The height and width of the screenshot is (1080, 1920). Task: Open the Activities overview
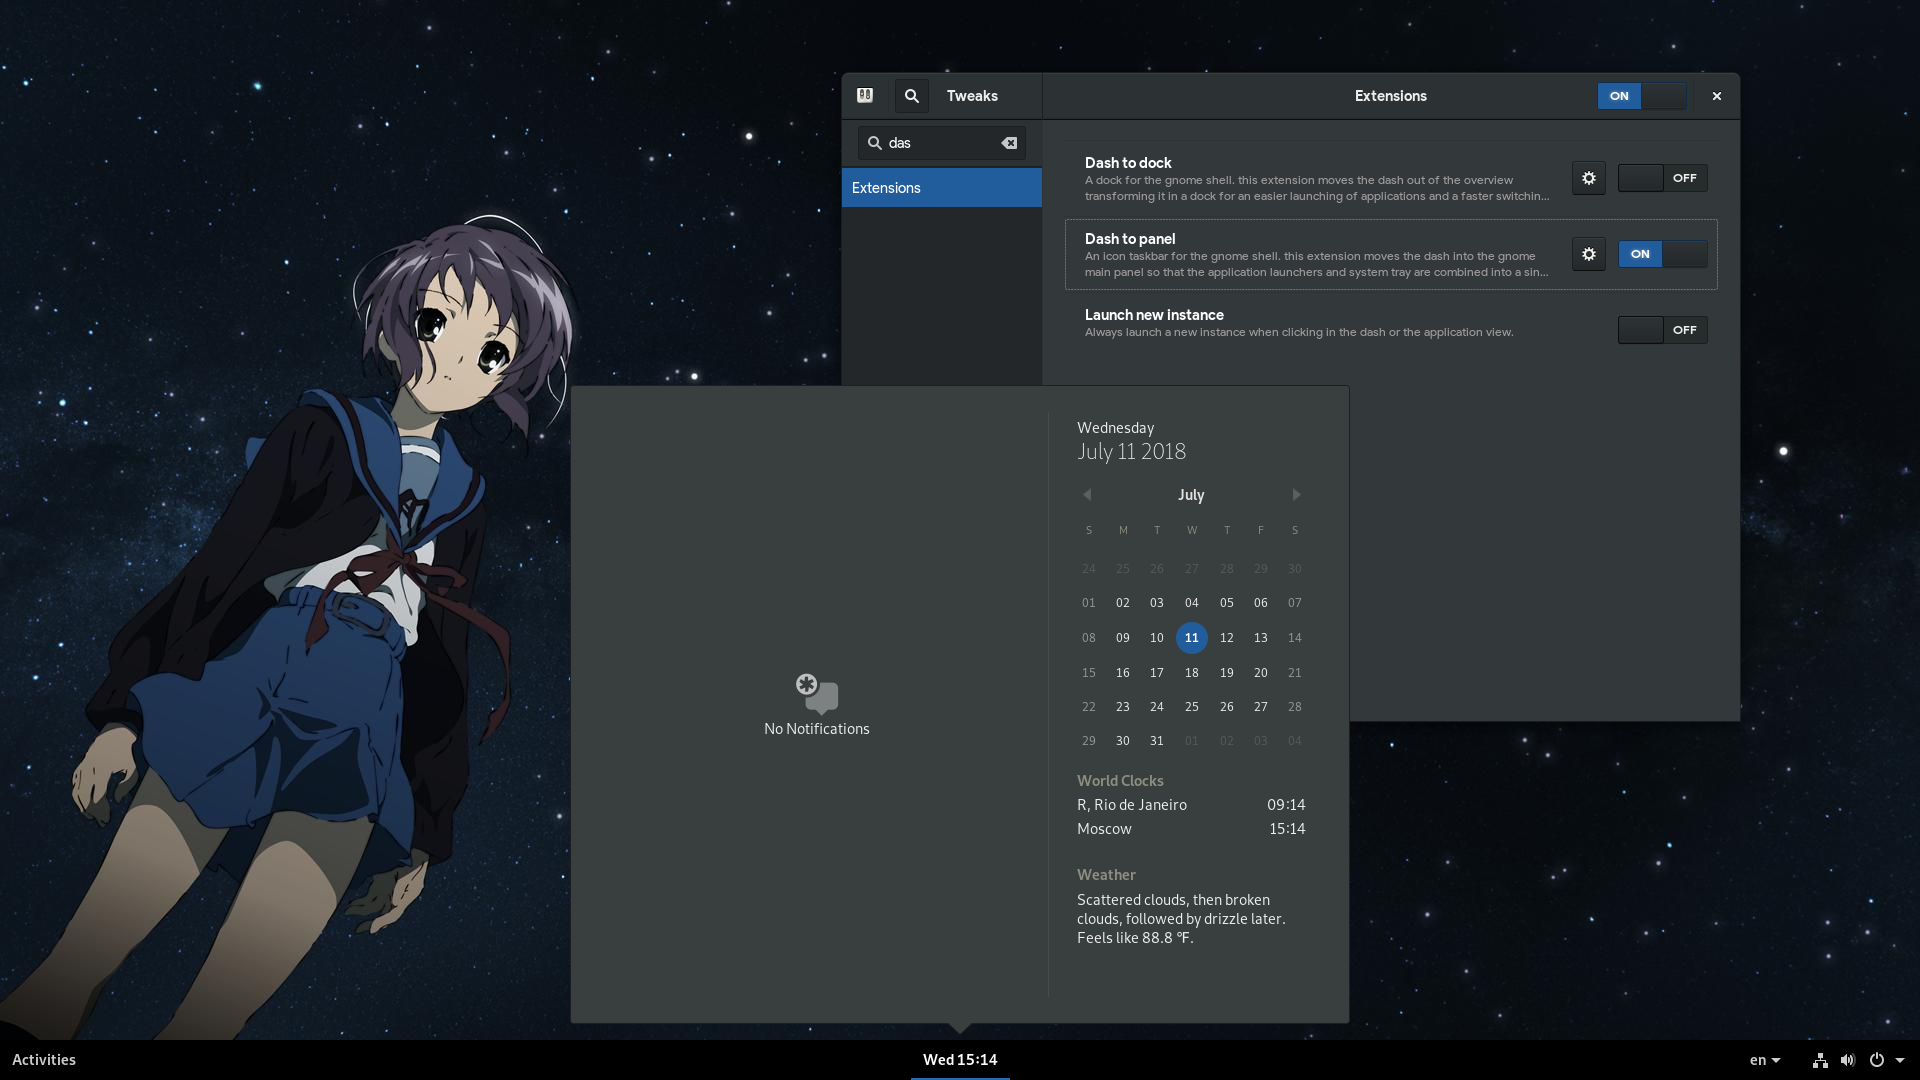click(44, 1060)
